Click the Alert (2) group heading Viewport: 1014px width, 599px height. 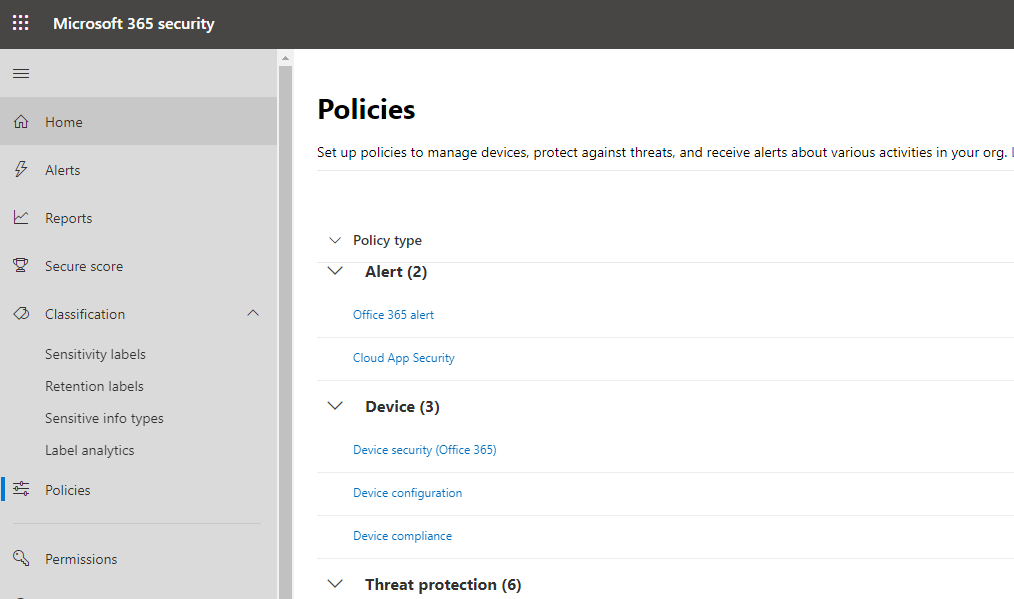[396, 272]
